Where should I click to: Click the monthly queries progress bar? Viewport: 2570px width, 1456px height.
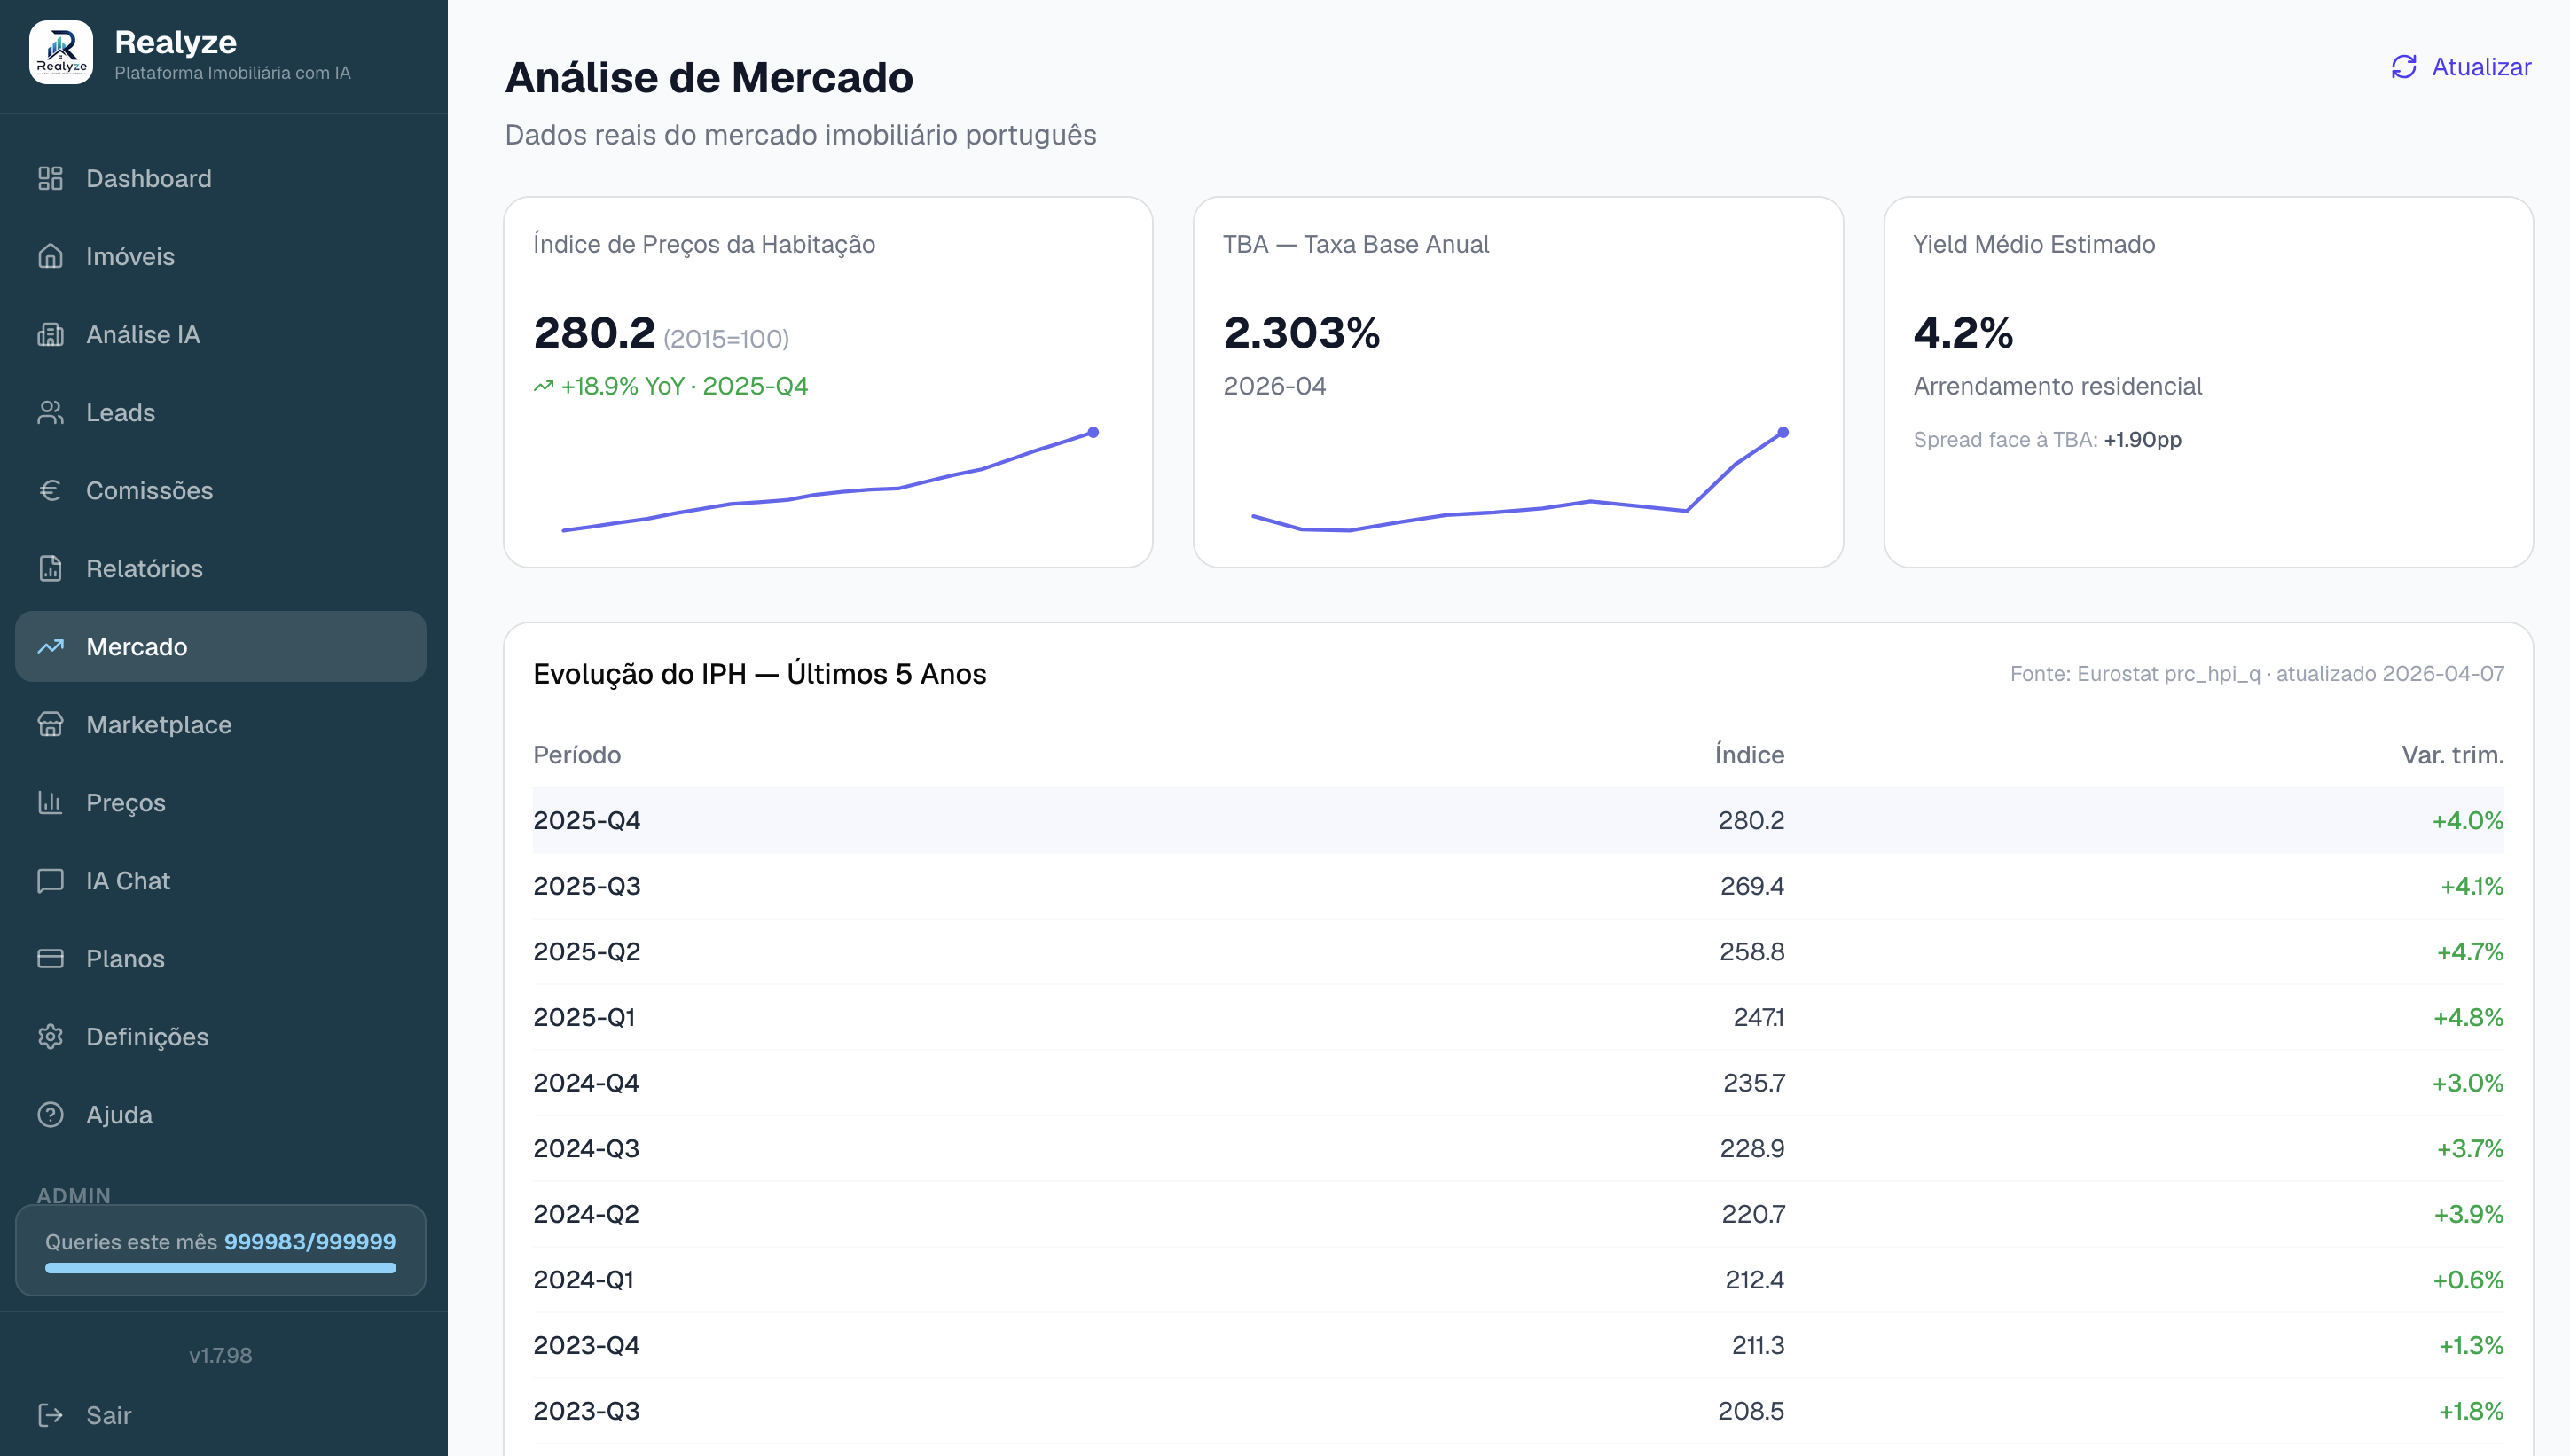221,1268
